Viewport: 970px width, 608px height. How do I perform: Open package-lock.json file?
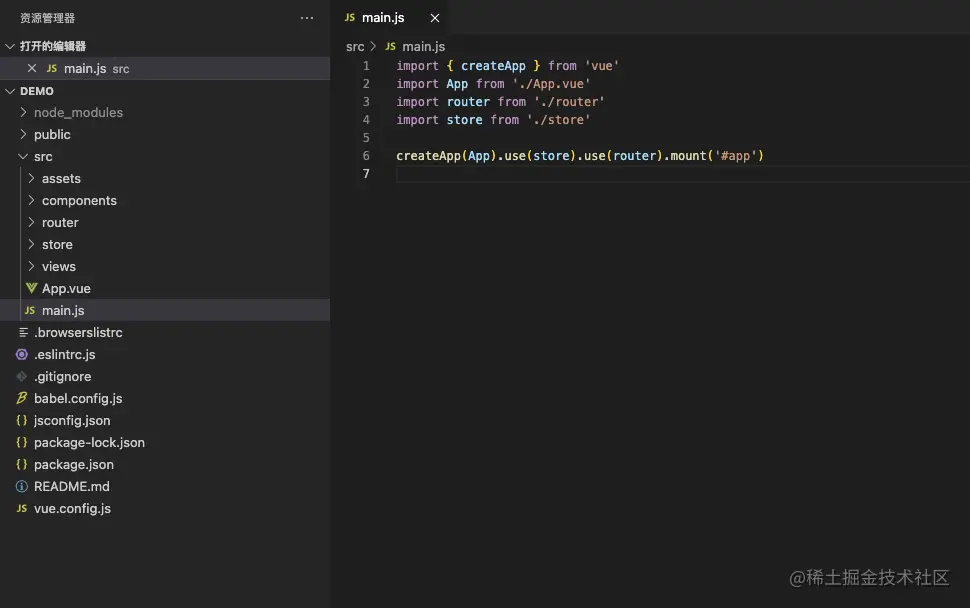click(89, 442)
